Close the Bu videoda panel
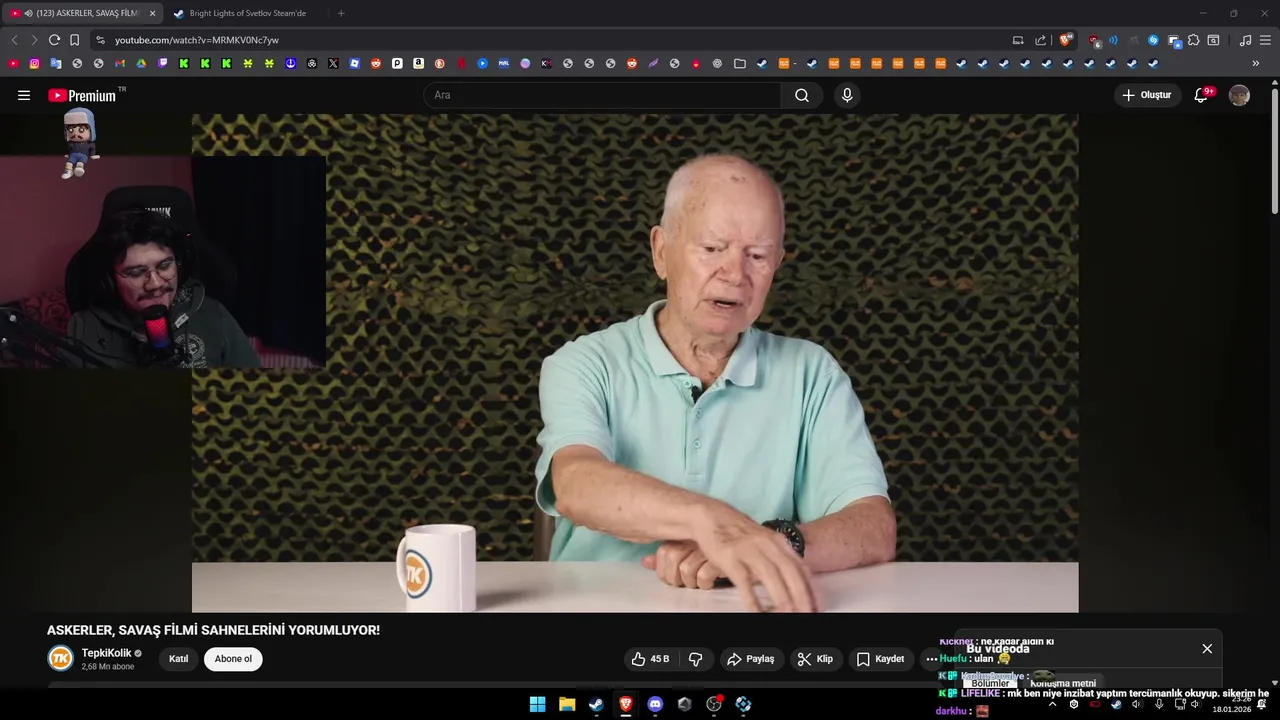Screen dimensions: 1280x720 [x=1207, y=649]
